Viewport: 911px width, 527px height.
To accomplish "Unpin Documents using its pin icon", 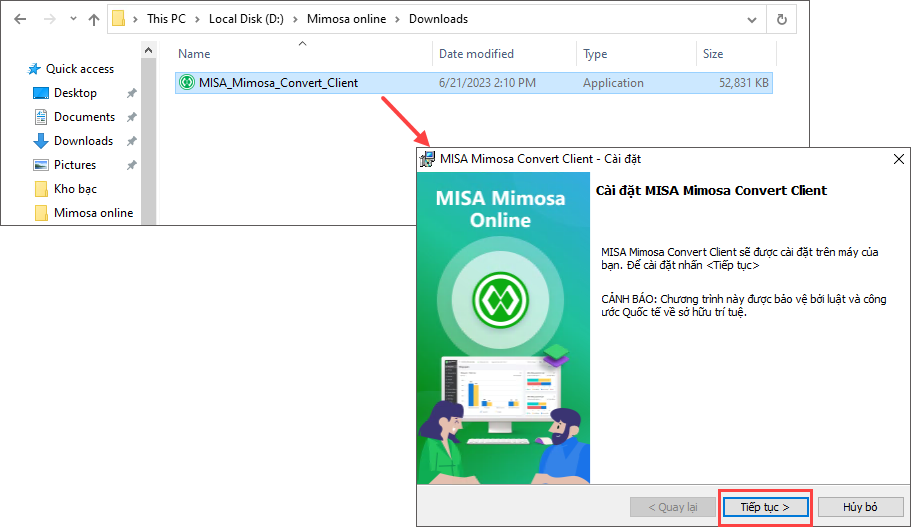I will 132,117.
